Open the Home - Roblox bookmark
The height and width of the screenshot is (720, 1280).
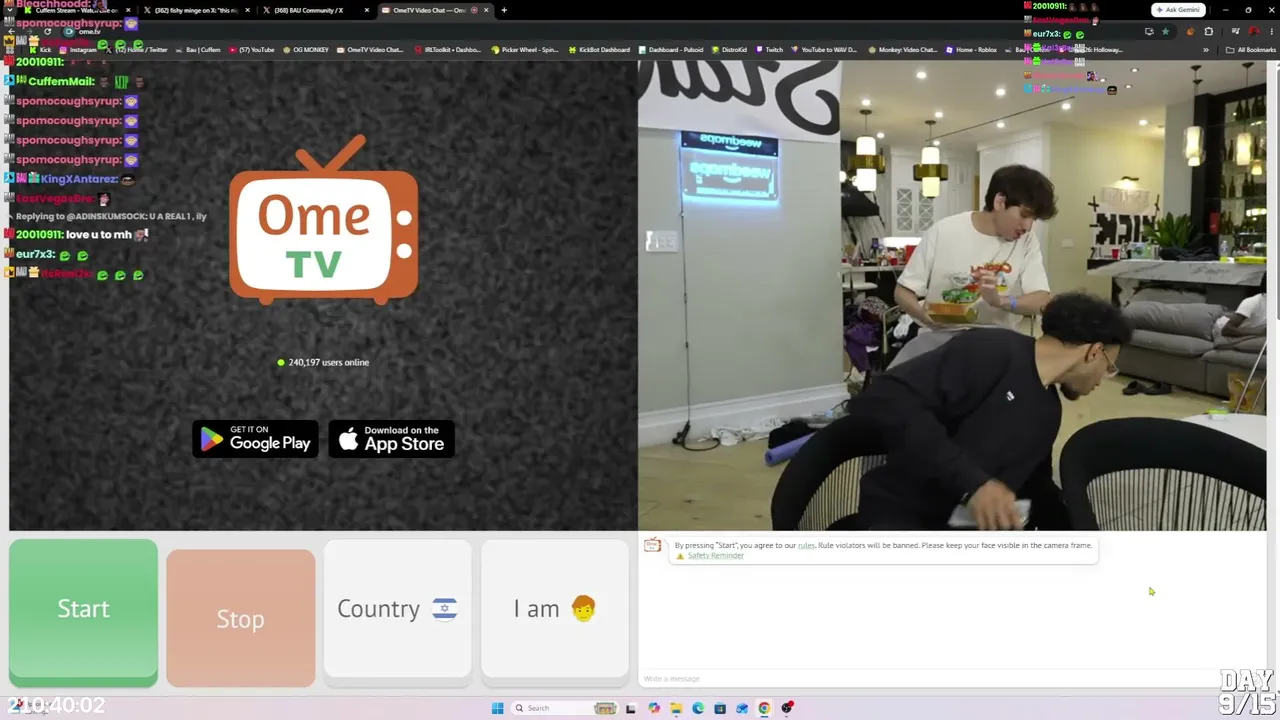[x=972, y=50]
